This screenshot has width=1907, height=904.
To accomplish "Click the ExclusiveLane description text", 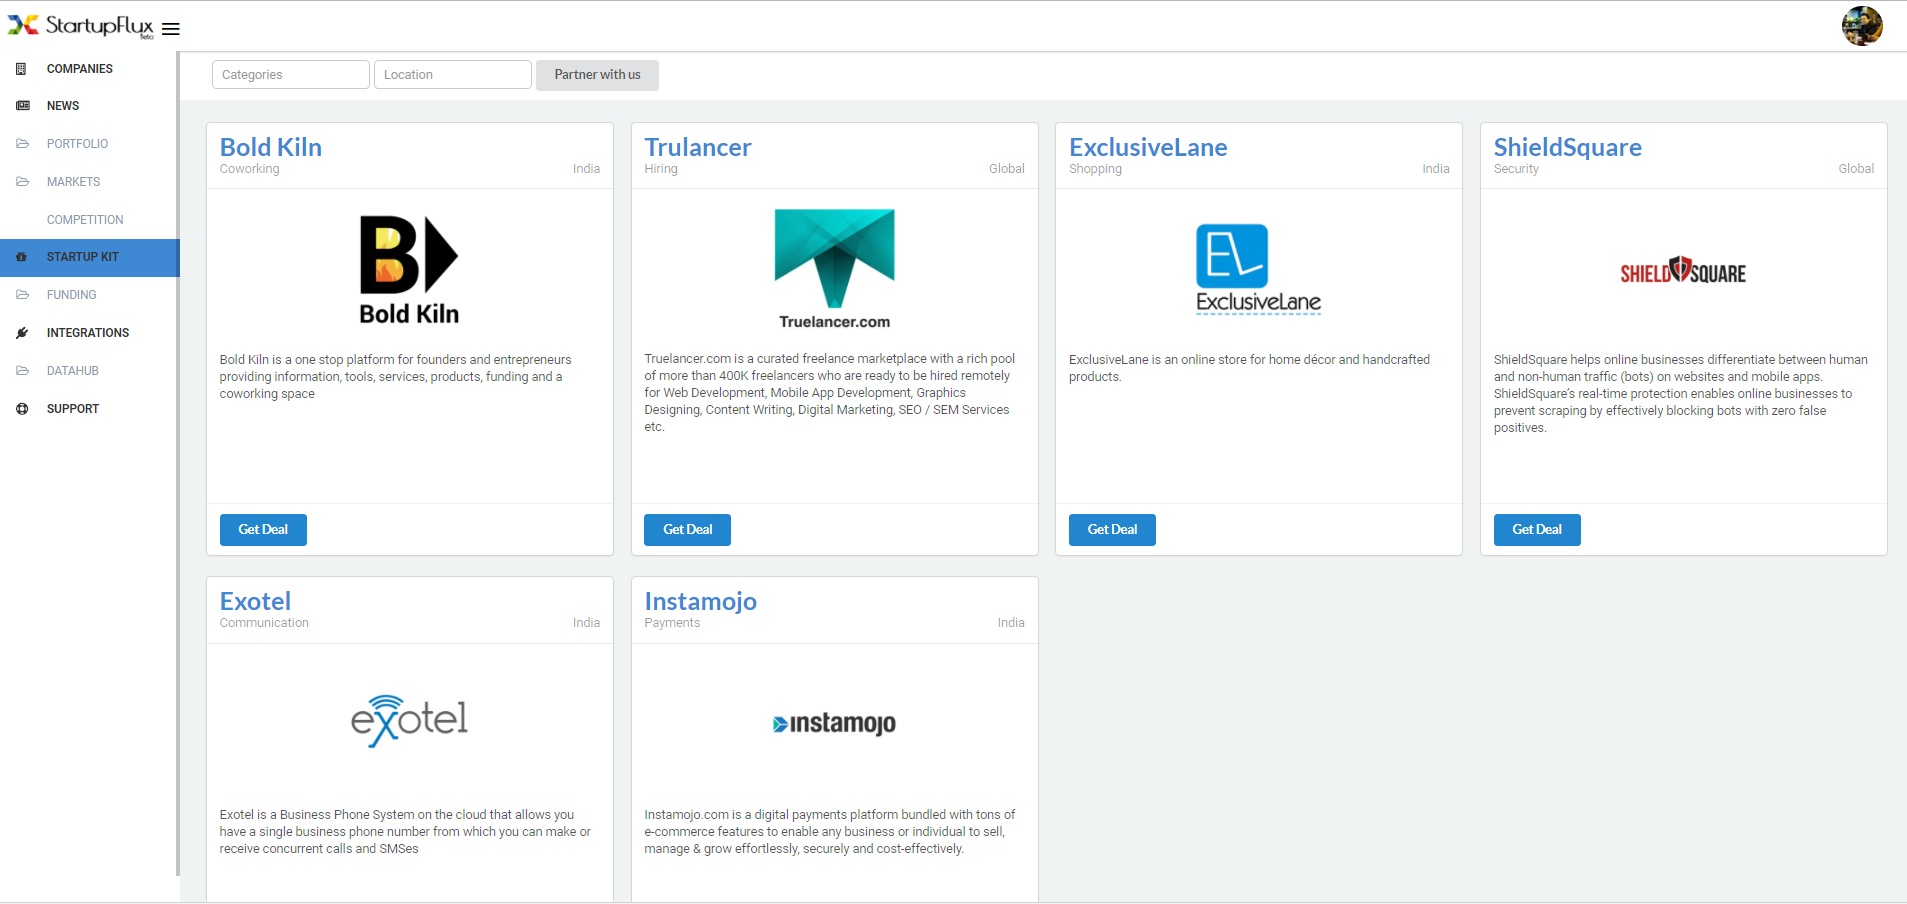I will (x=1249, y=368).
